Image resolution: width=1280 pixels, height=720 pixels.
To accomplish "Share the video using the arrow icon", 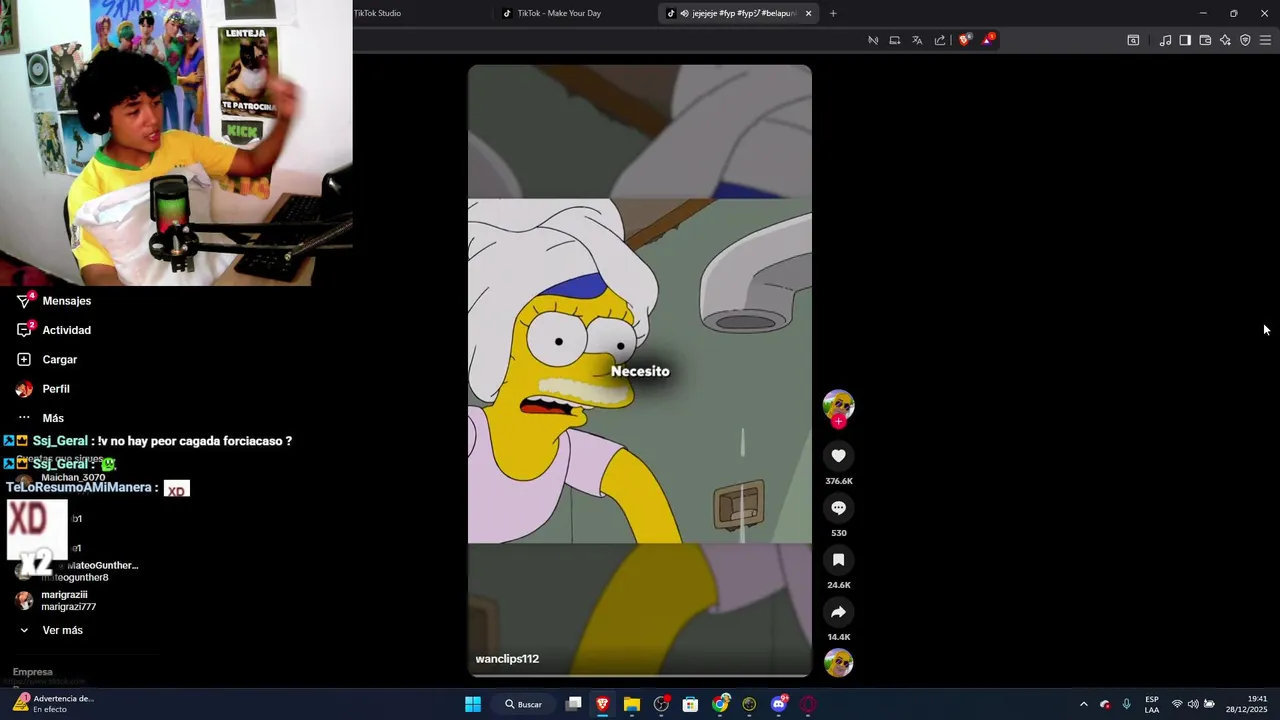I will 838,612.
